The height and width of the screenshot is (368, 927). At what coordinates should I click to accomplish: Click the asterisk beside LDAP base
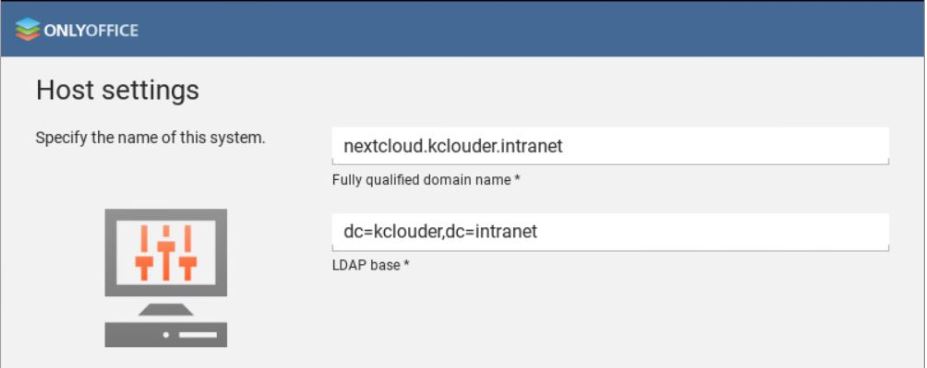407,264
